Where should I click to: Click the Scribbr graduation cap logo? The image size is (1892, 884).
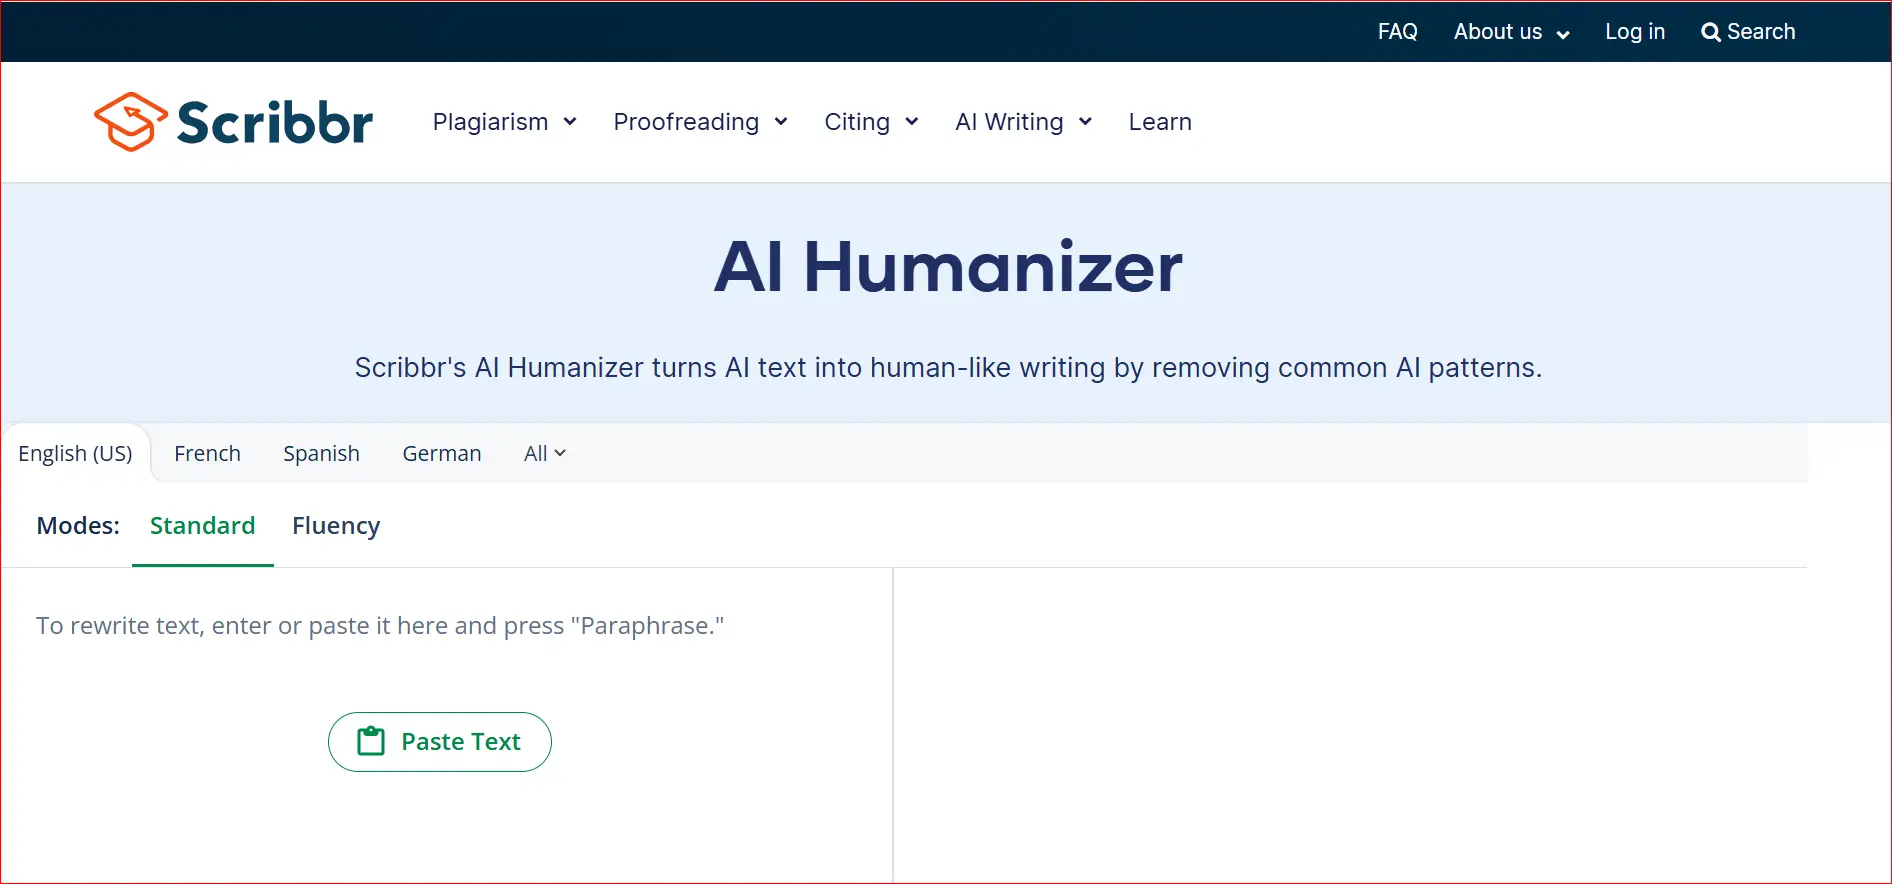tap(130, 122)
